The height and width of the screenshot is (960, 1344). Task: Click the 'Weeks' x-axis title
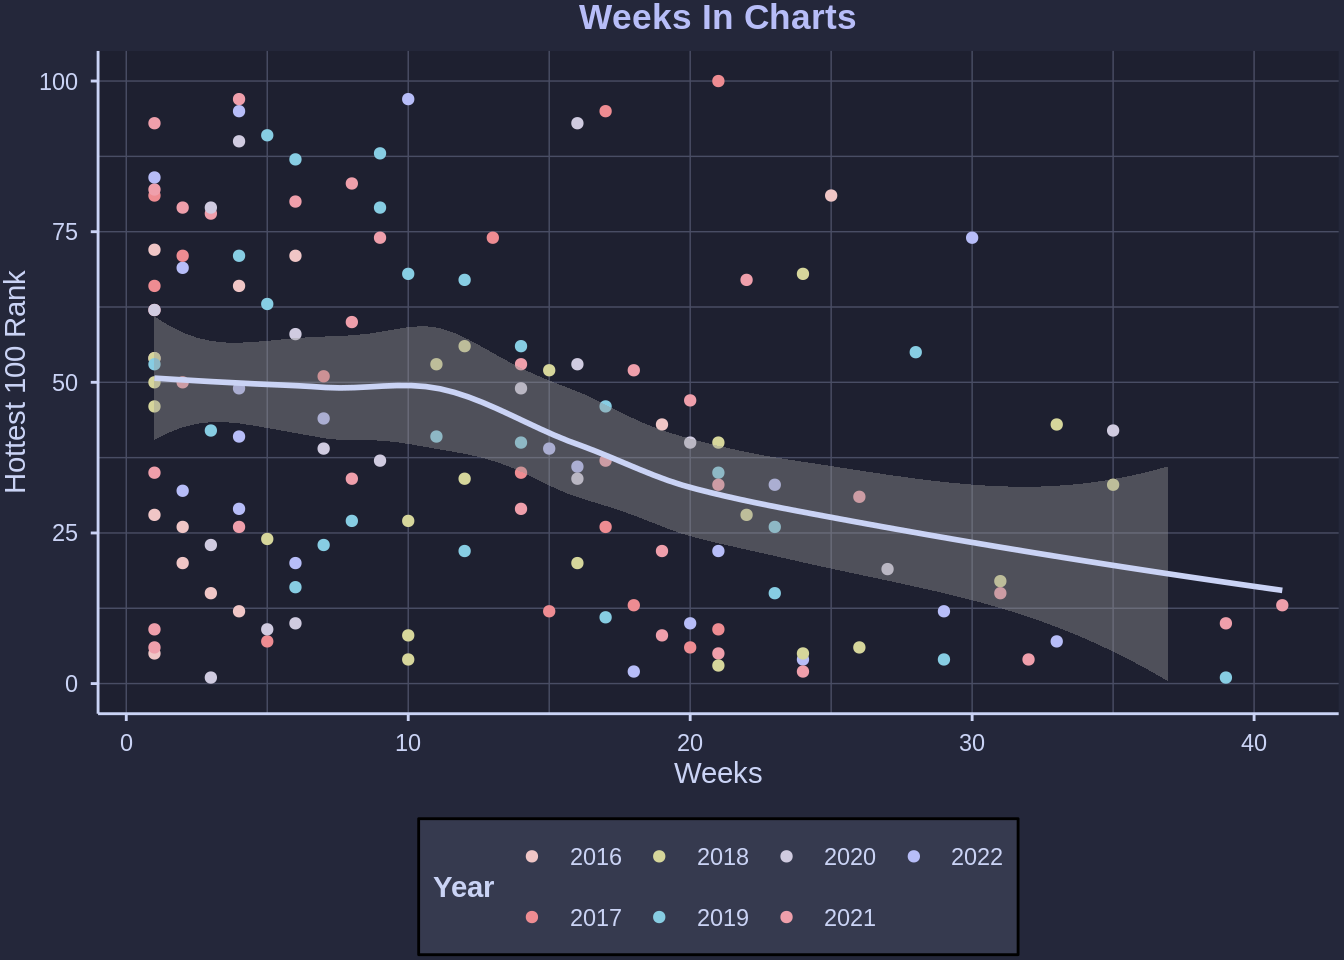tap(717, 773)
